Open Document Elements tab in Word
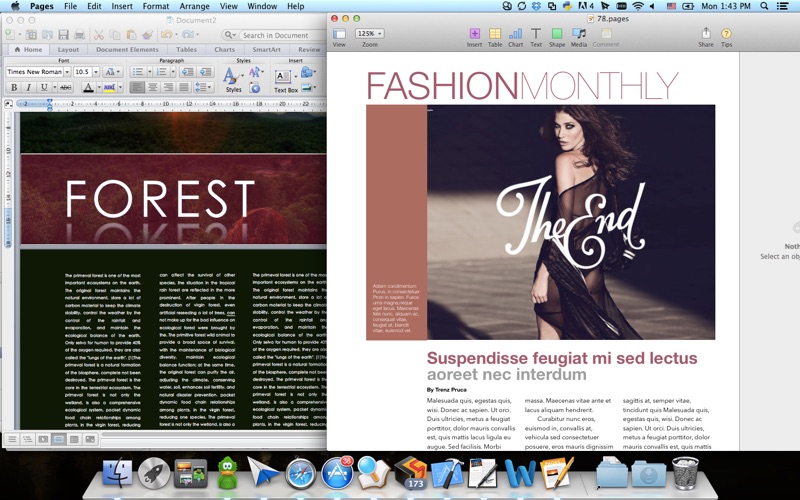 [x=127, y=49]
